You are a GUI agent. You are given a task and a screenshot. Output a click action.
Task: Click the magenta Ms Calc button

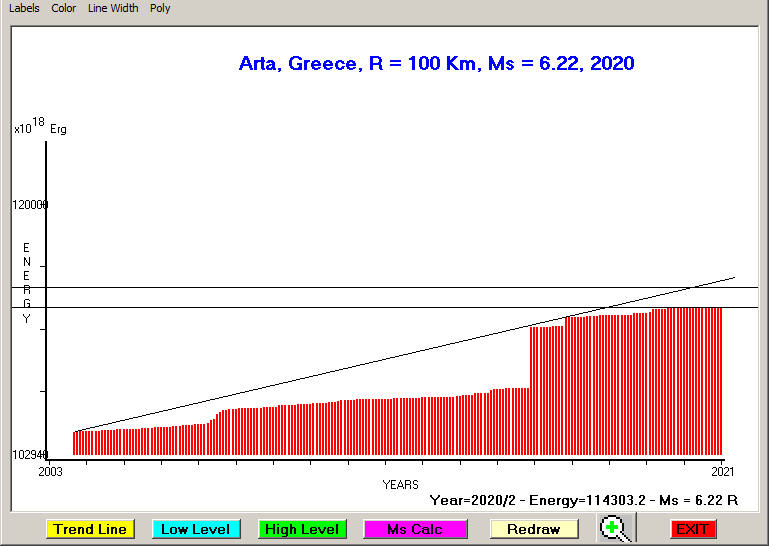[414, 529]
